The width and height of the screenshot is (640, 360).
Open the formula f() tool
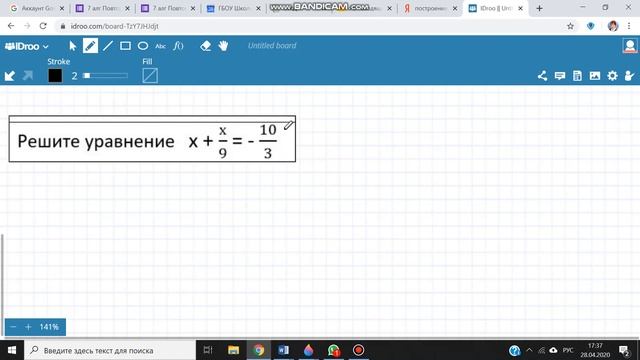(x=178, y=46)
